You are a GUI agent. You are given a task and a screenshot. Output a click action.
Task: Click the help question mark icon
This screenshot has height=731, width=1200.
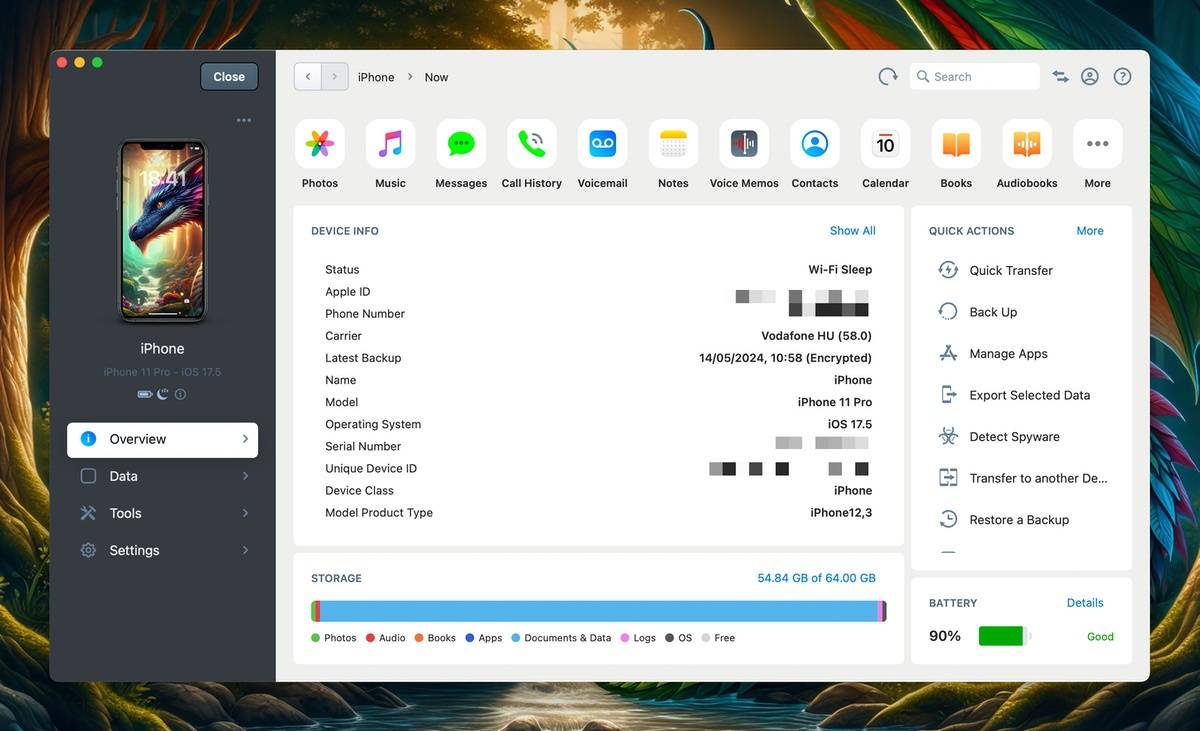click(x=1123, y=77)
